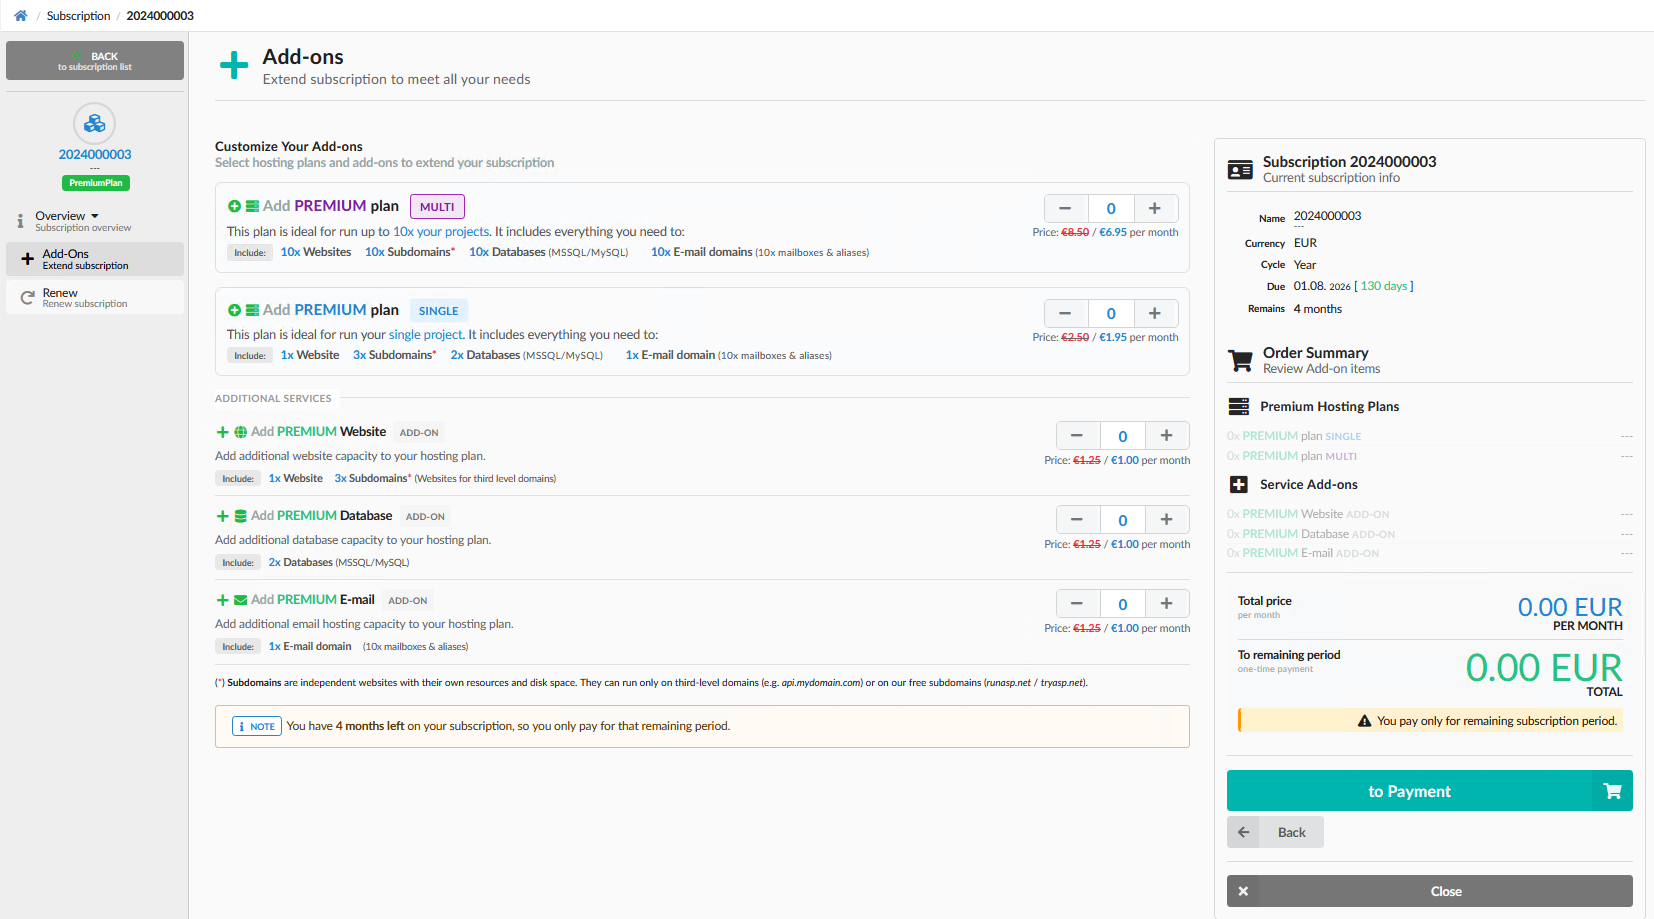The height and width of the screenshot is (919, 1654).
Task: Click the home icon in the breadcrumb
Action: 18,15
